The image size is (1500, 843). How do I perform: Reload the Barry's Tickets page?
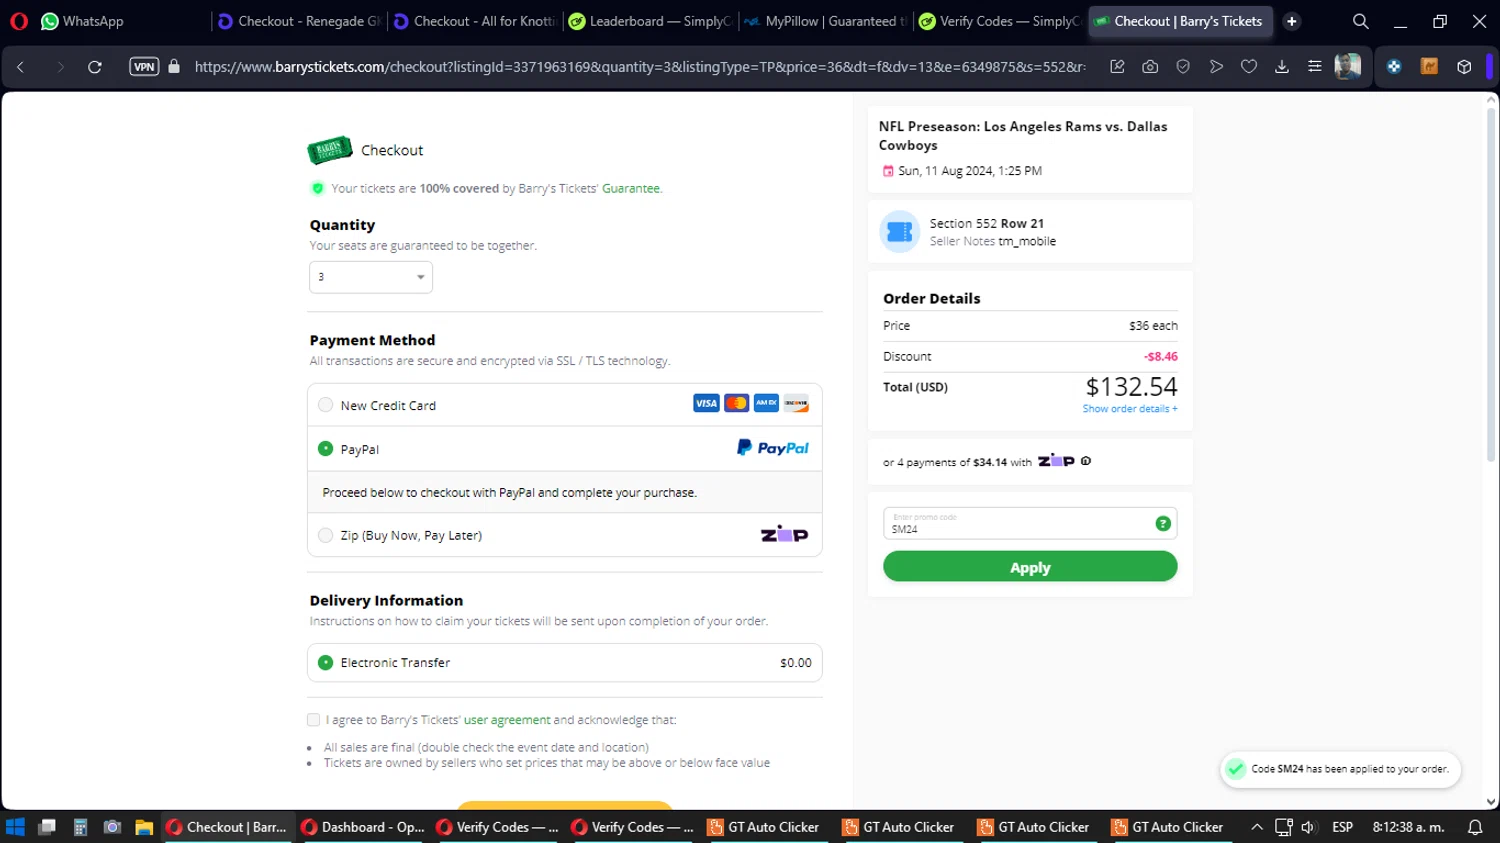(95, 67)
